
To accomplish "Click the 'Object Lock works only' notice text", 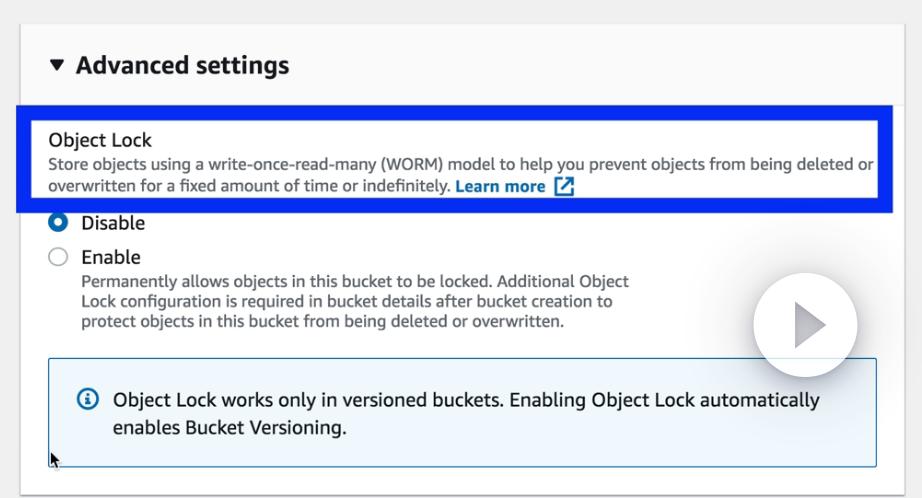I will click(x=300, y=400).
